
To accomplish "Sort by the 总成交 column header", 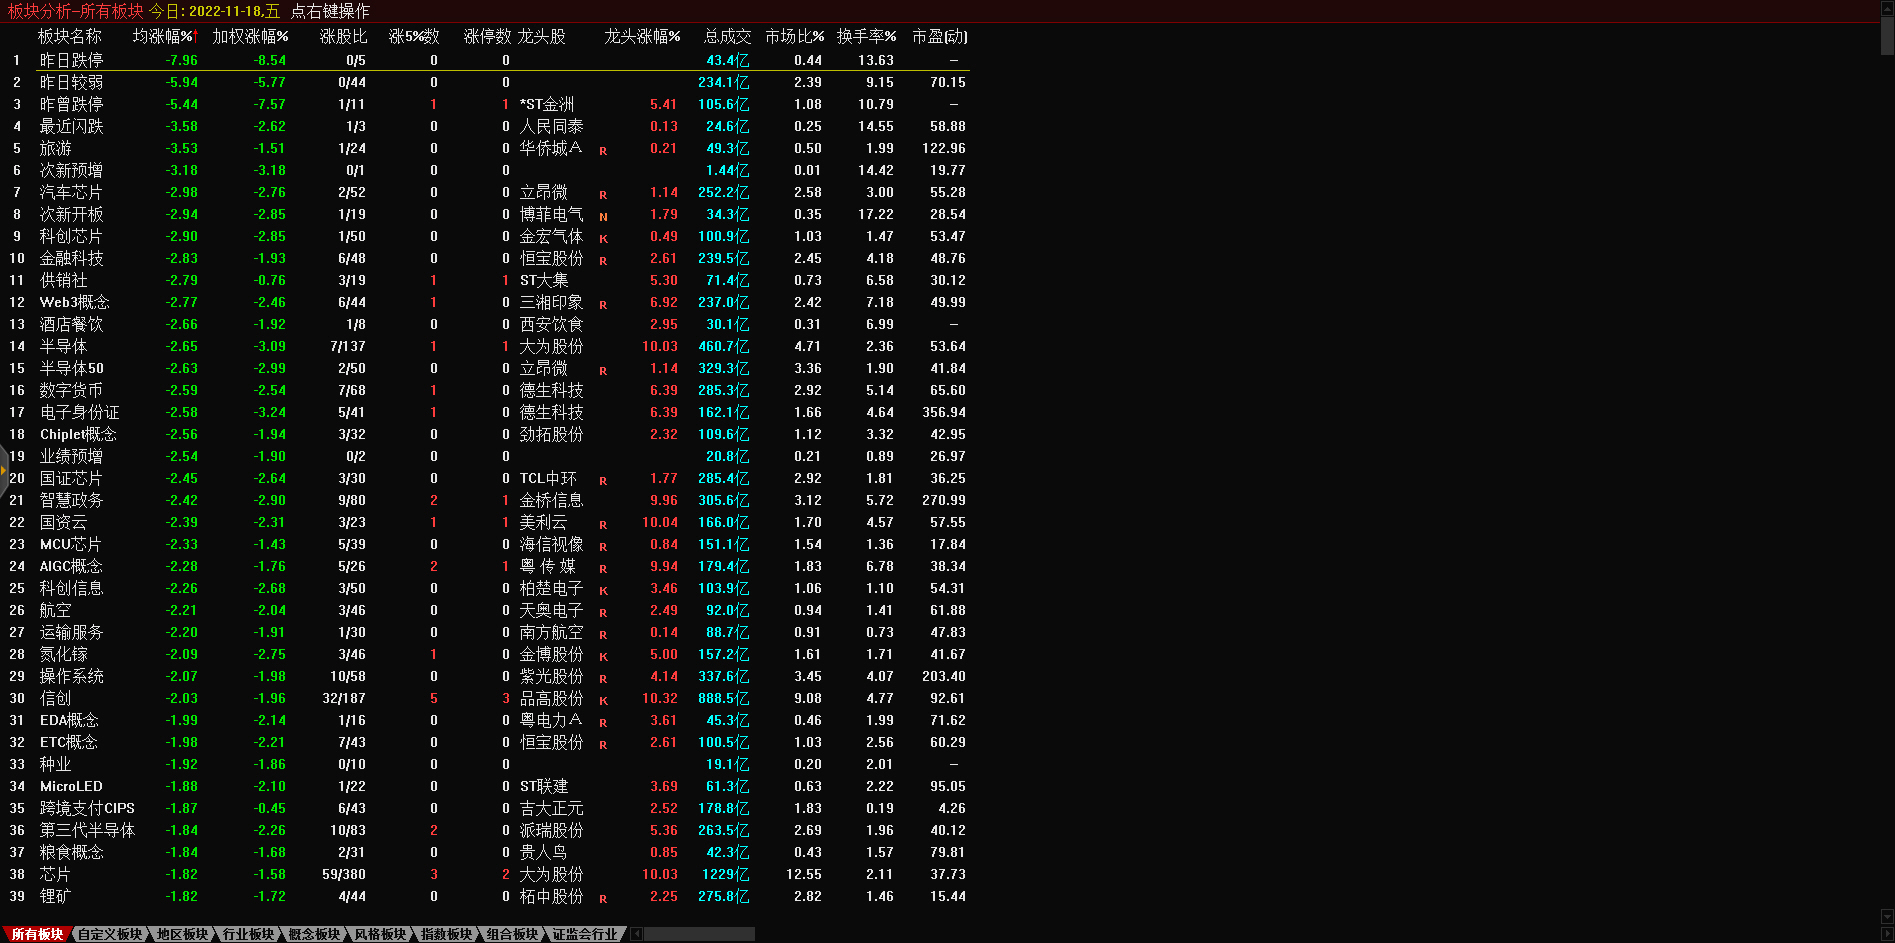I will pos(726,36).
